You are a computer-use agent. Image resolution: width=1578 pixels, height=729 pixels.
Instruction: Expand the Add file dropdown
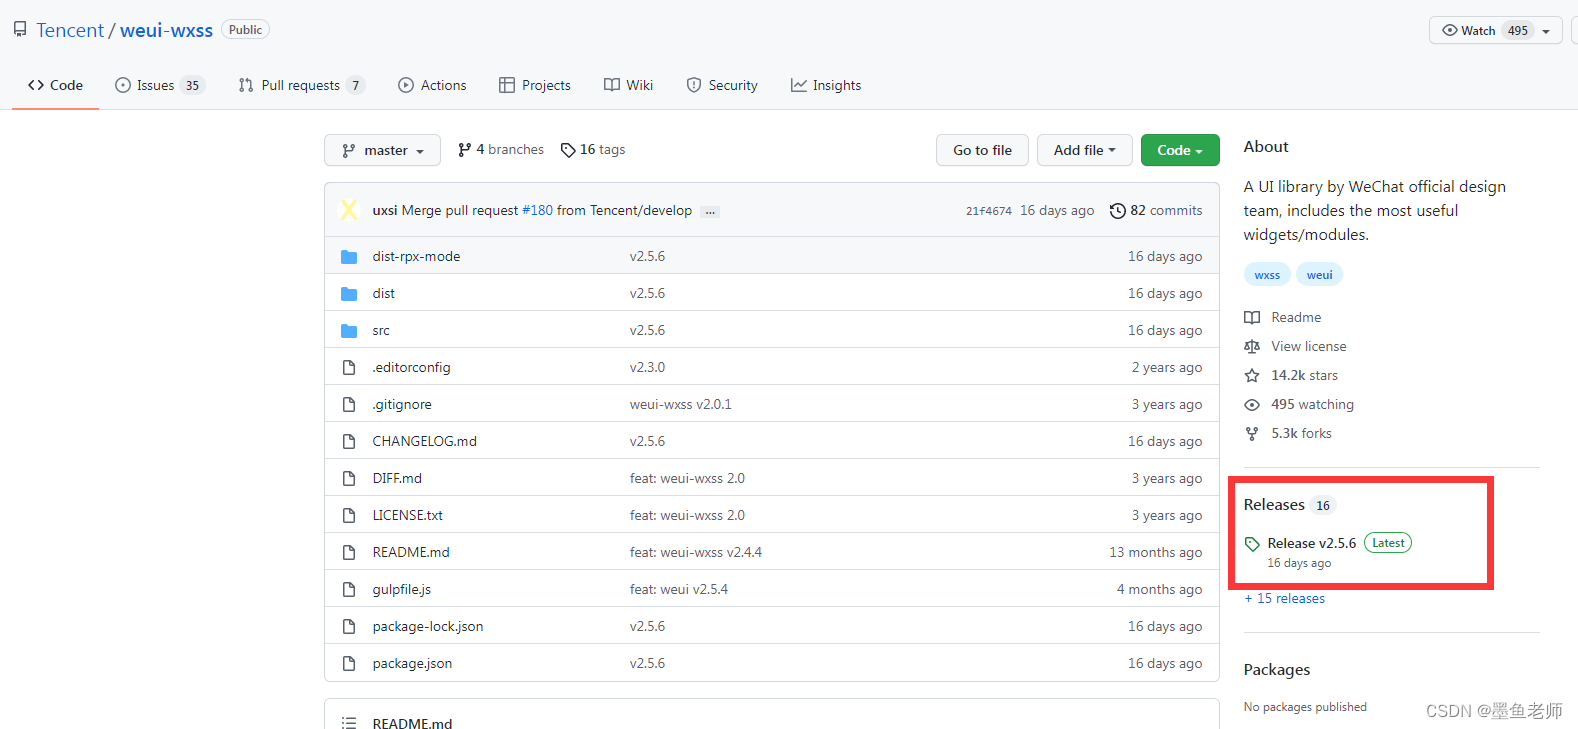point(1084,150)
